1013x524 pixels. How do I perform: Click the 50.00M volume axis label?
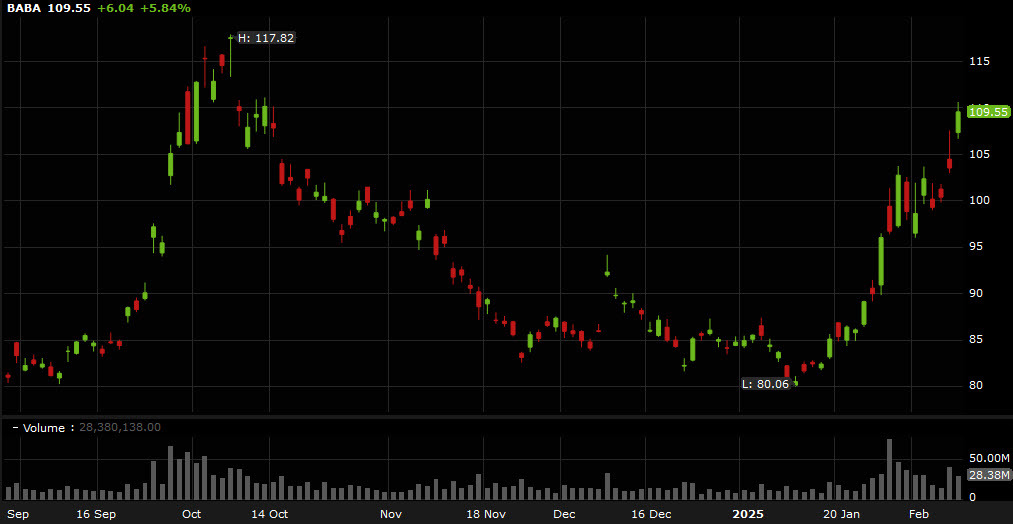click(986, 457)
